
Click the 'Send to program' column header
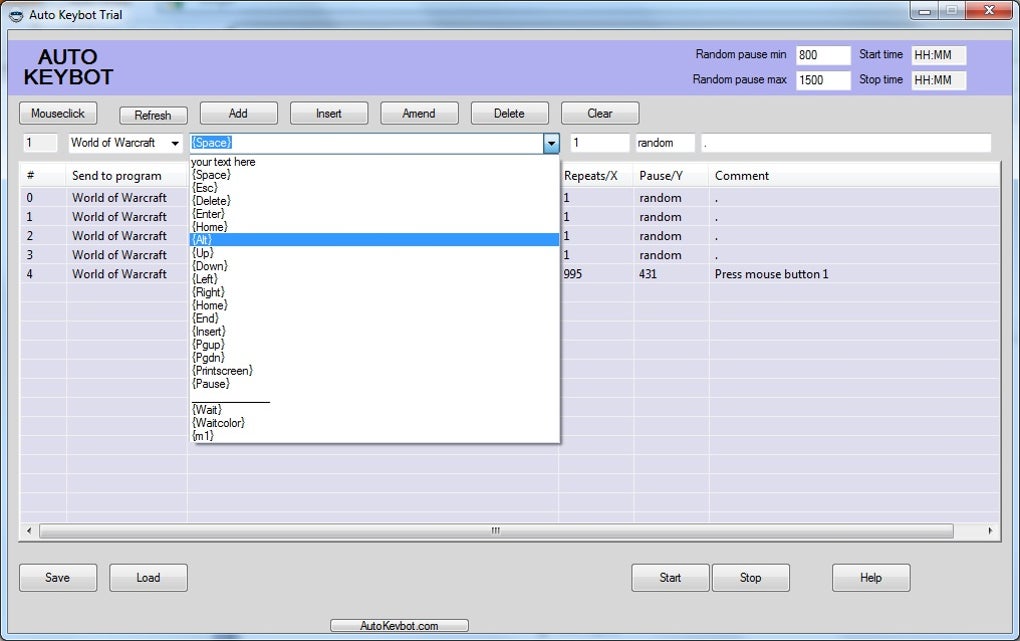126,176
